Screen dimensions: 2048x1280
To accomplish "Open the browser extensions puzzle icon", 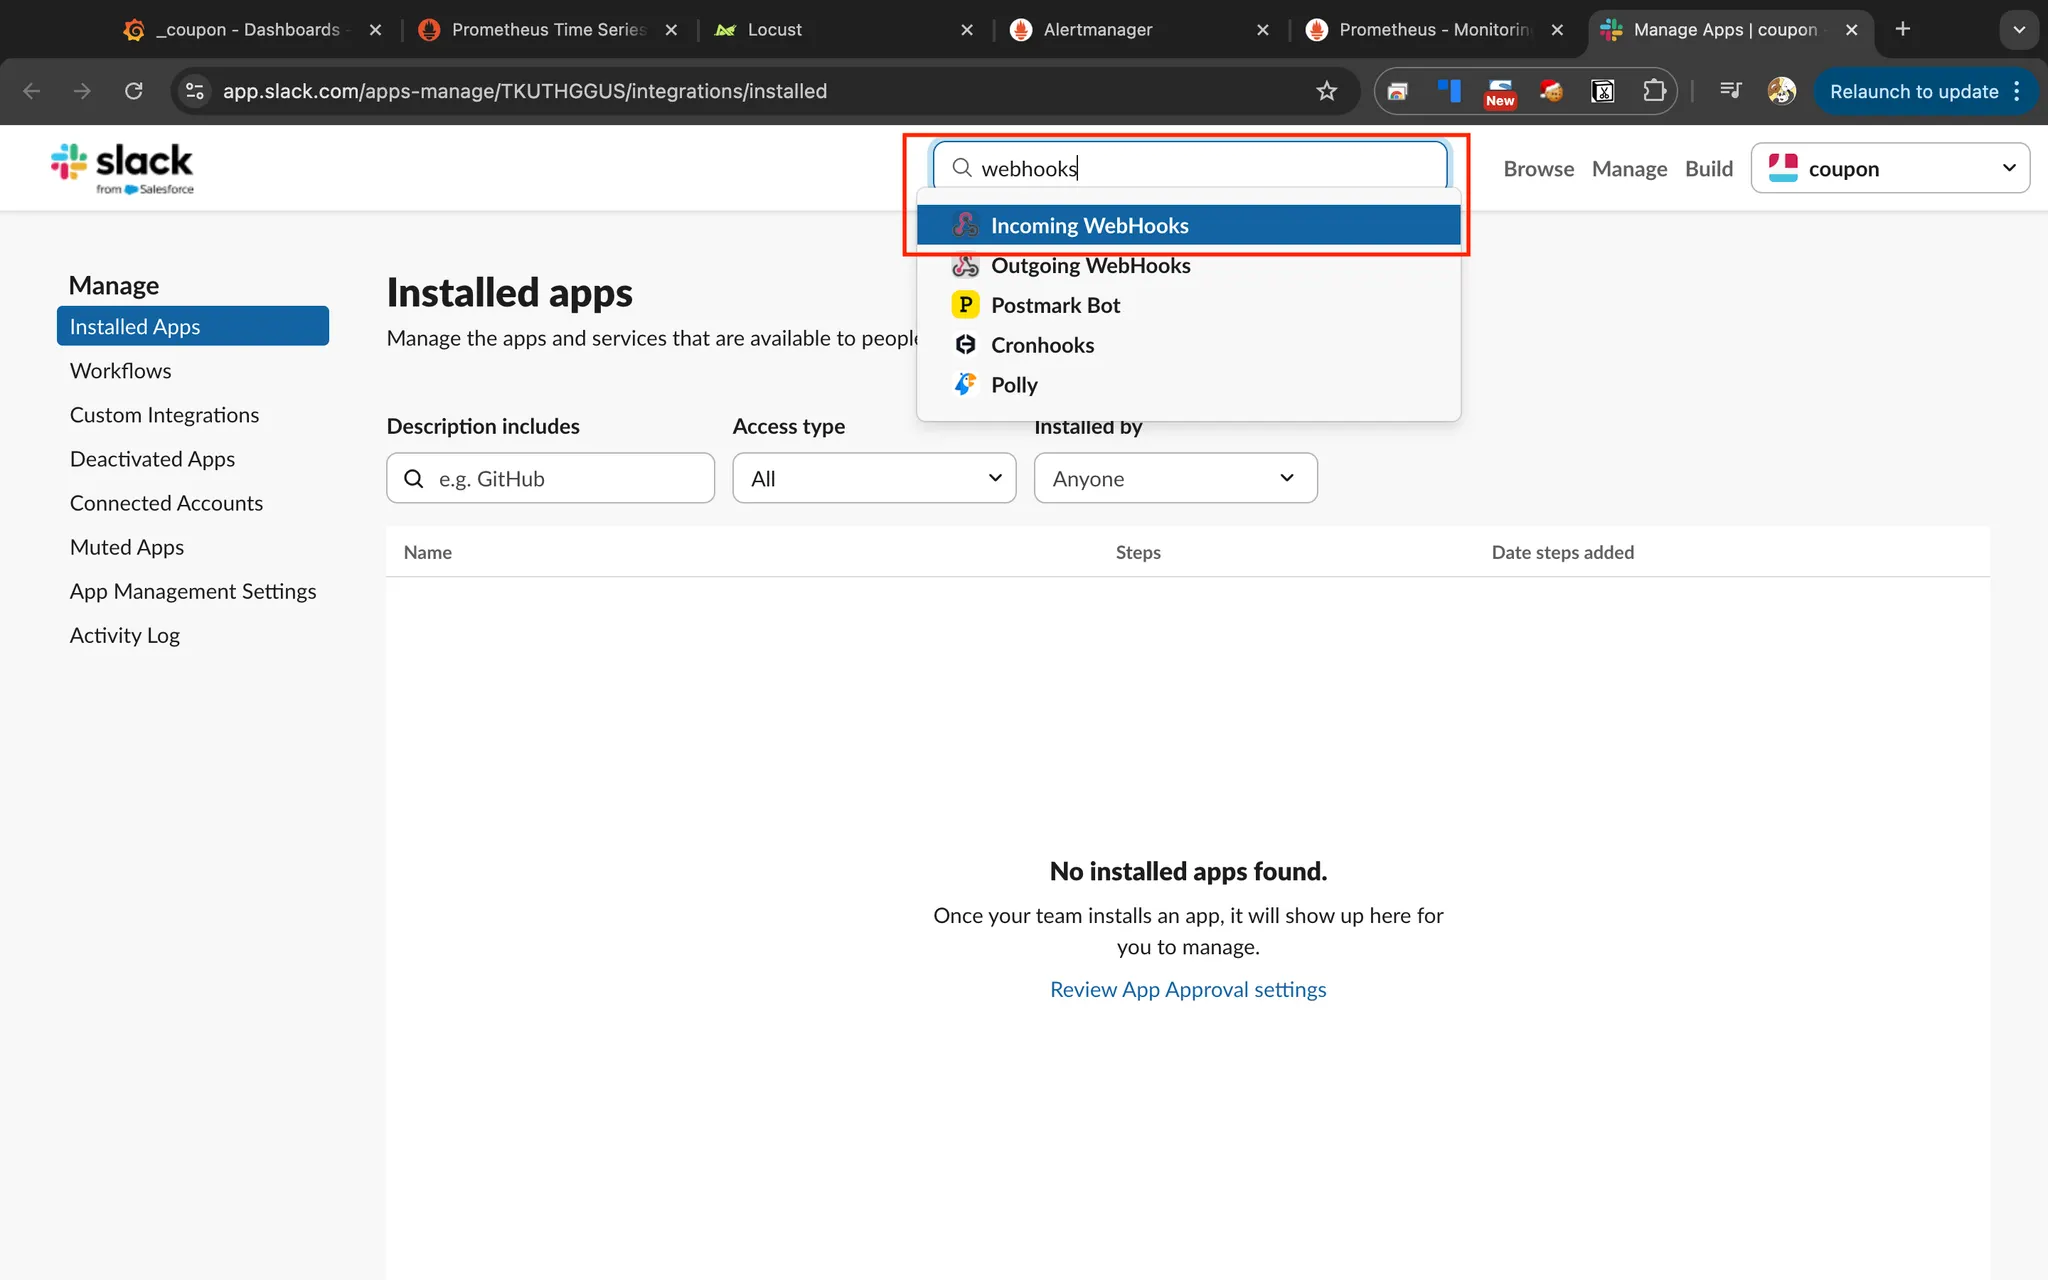I will point(1654,91).
